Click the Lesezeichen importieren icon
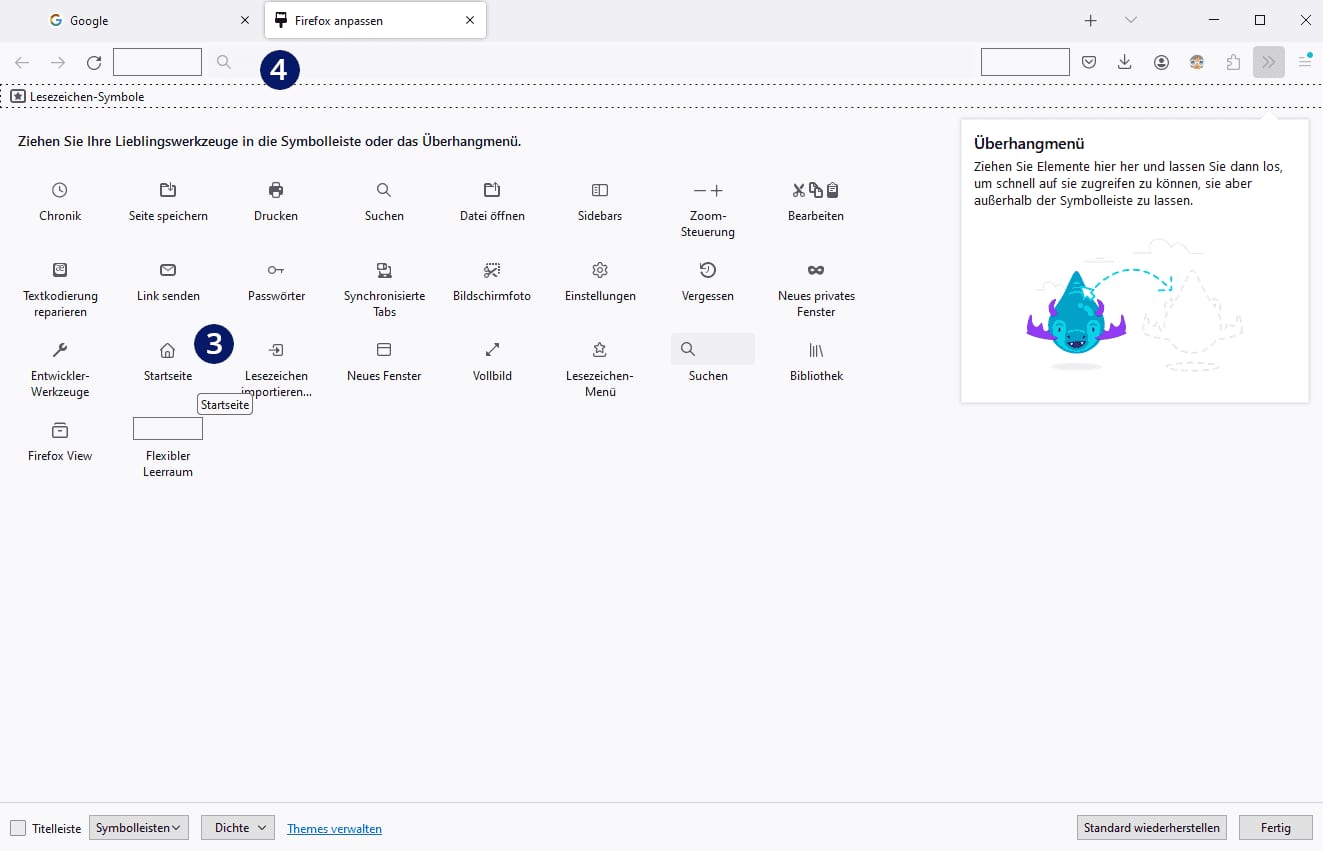Viewport: 1323px width, 851px height. click(x=276, y=350)
